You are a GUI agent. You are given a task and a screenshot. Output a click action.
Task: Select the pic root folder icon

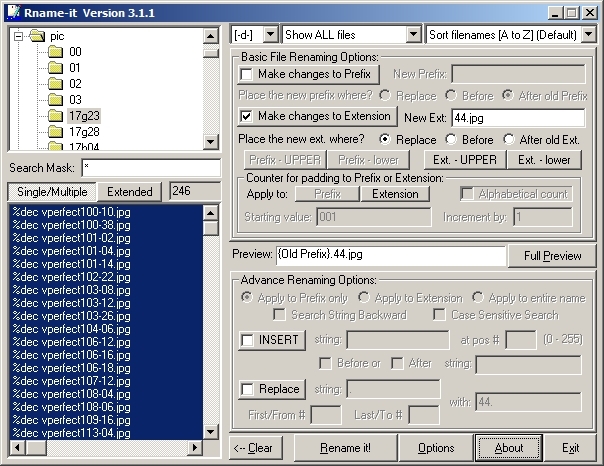(37, 36)
